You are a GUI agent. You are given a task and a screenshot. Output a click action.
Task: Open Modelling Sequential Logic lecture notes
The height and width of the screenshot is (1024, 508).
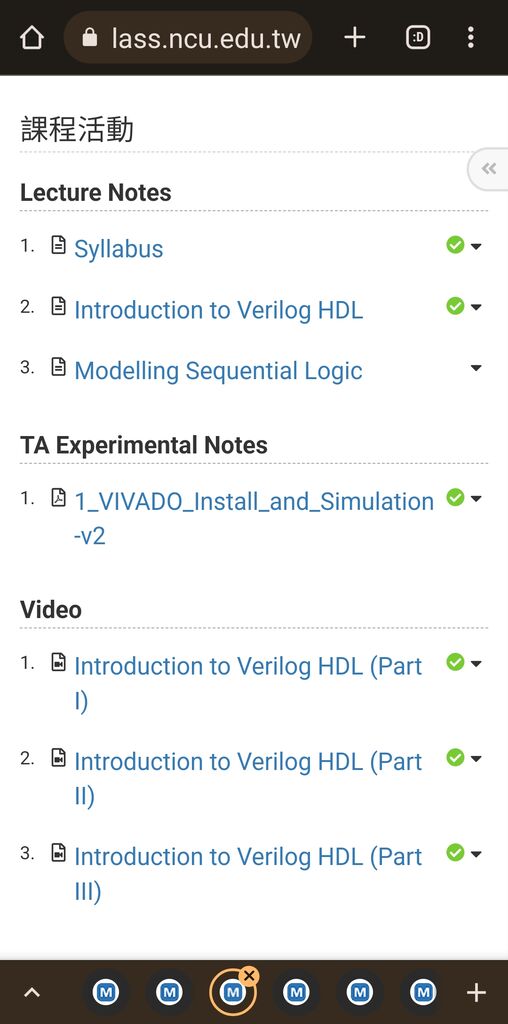click(x=218, y=371)
